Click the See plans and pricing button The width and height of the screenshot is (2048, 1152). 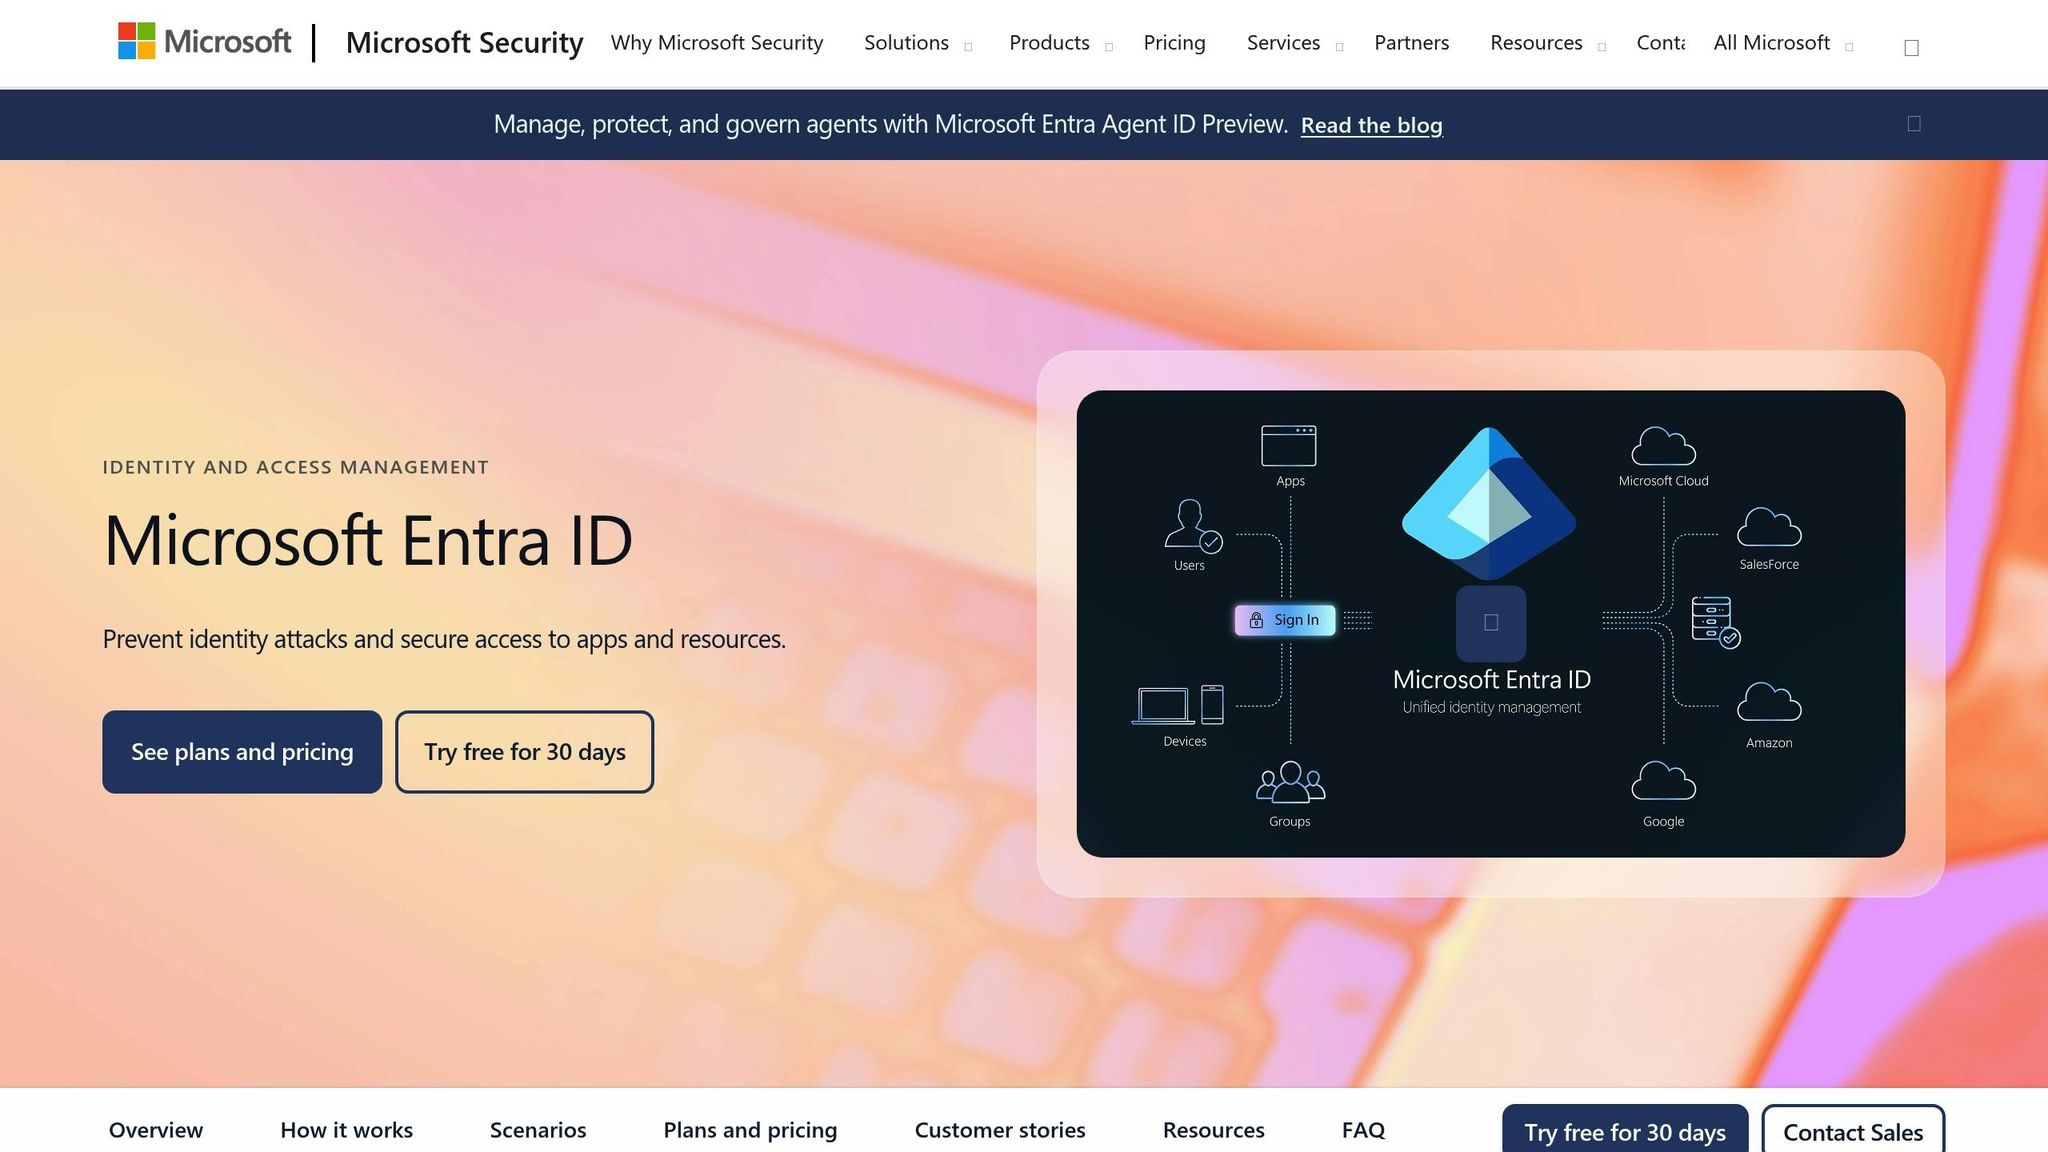tap(241, 751)
